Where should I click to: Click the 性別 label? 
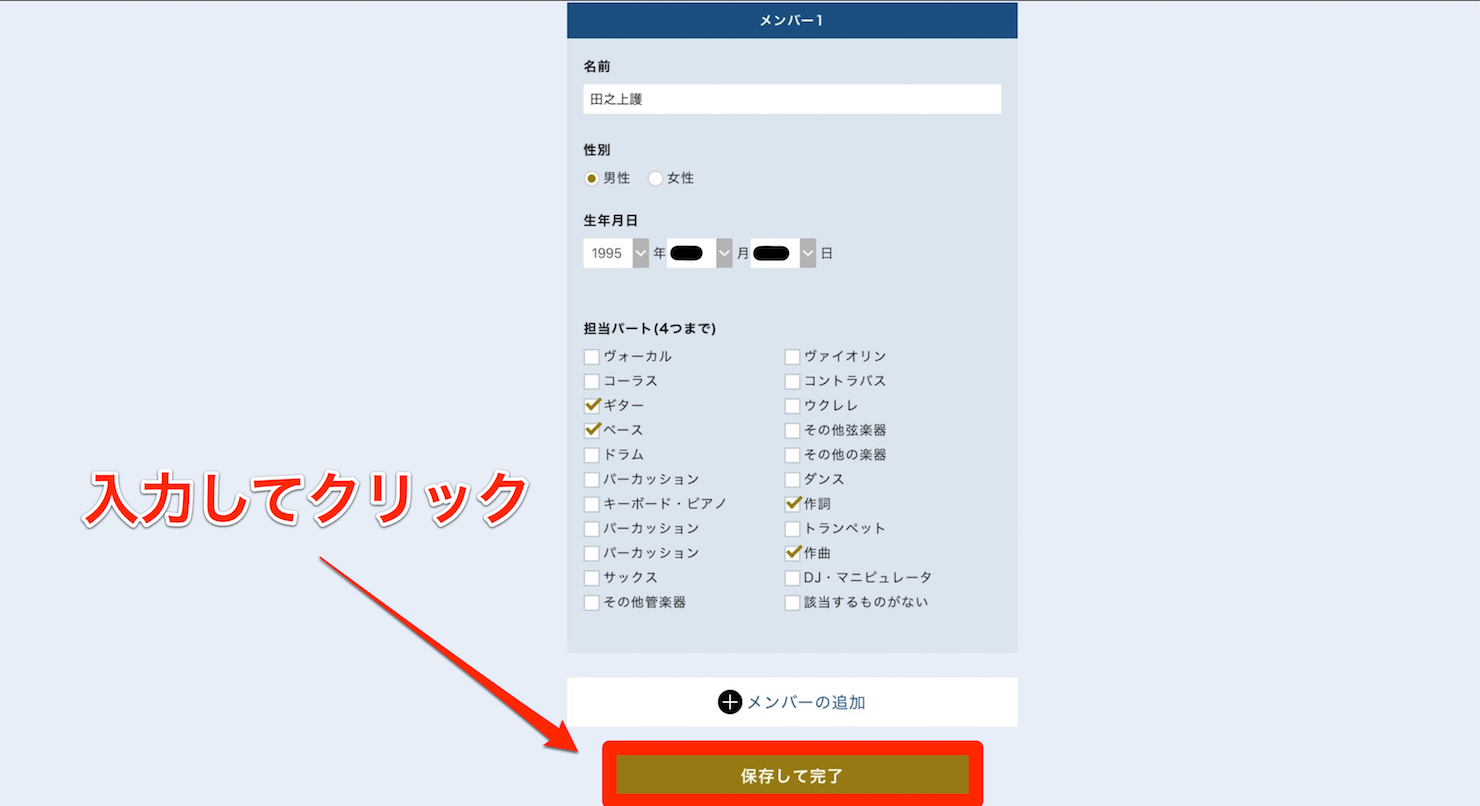coord(597,149)
